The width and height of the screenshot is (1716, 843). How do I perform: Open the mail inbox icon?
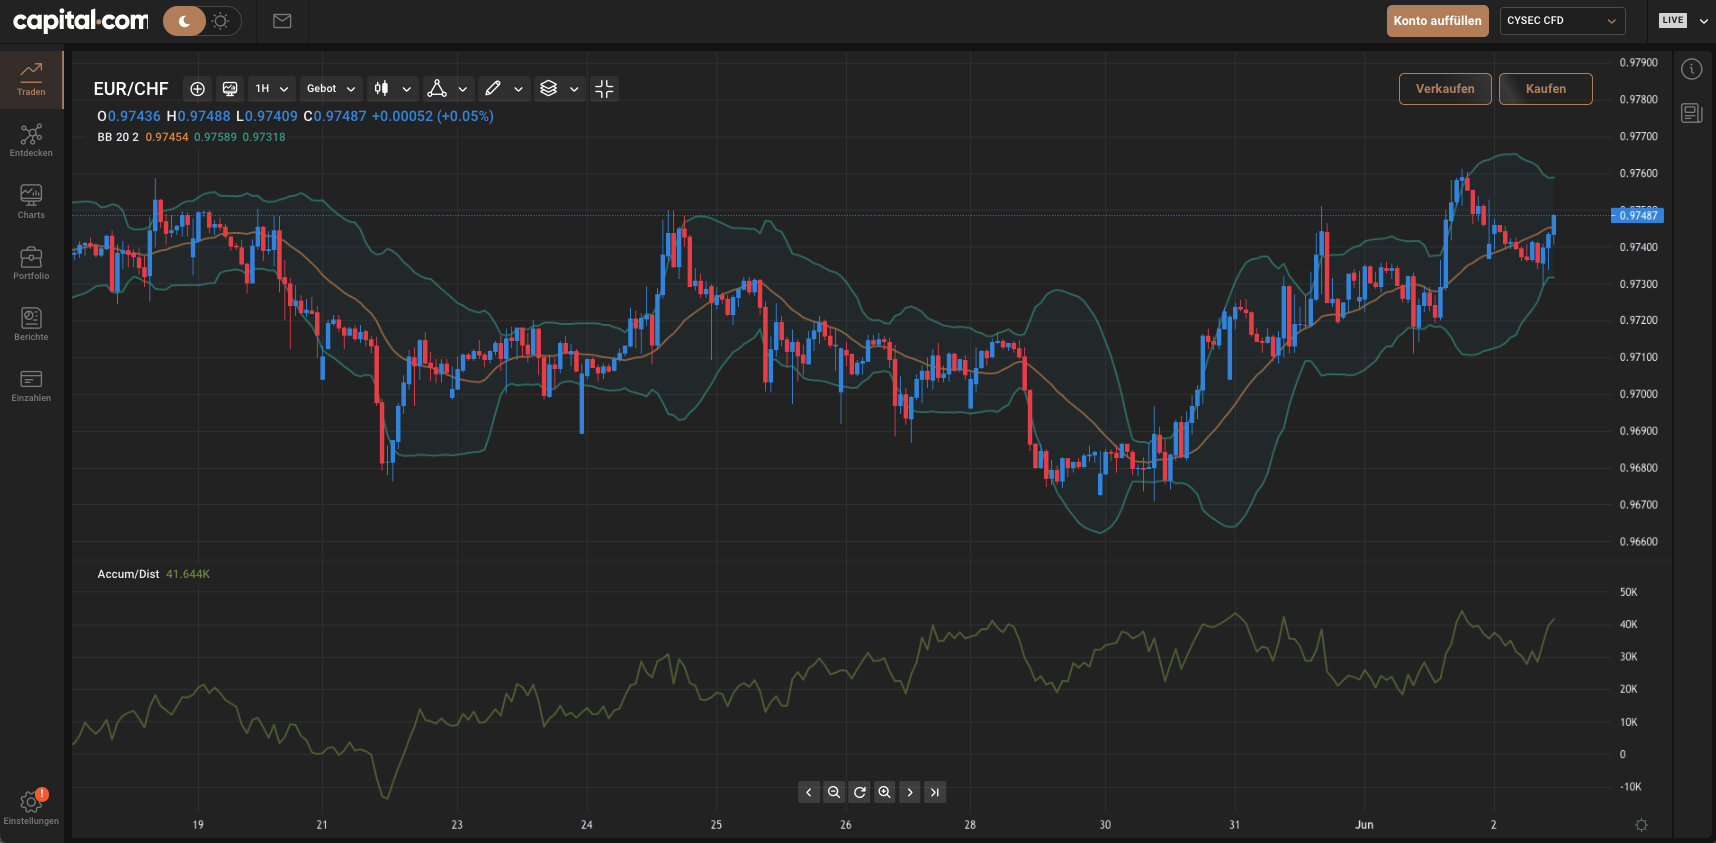tap(282, 21)
